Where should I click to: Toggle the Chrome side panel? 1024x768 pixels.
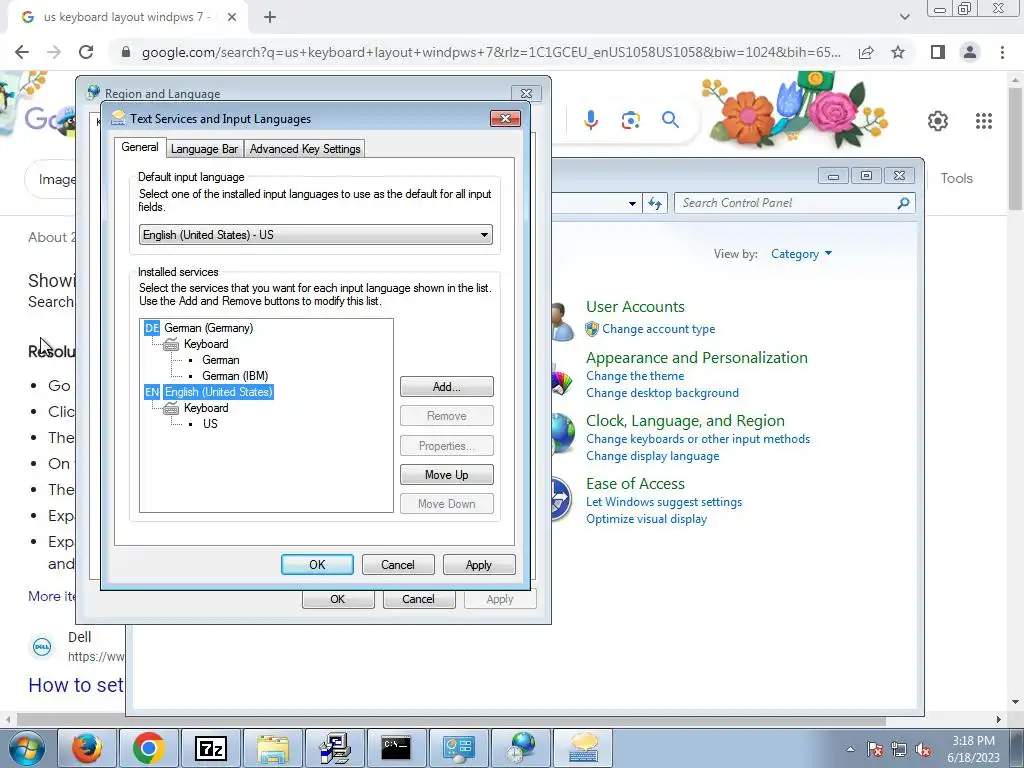click(x=938, y=52)
